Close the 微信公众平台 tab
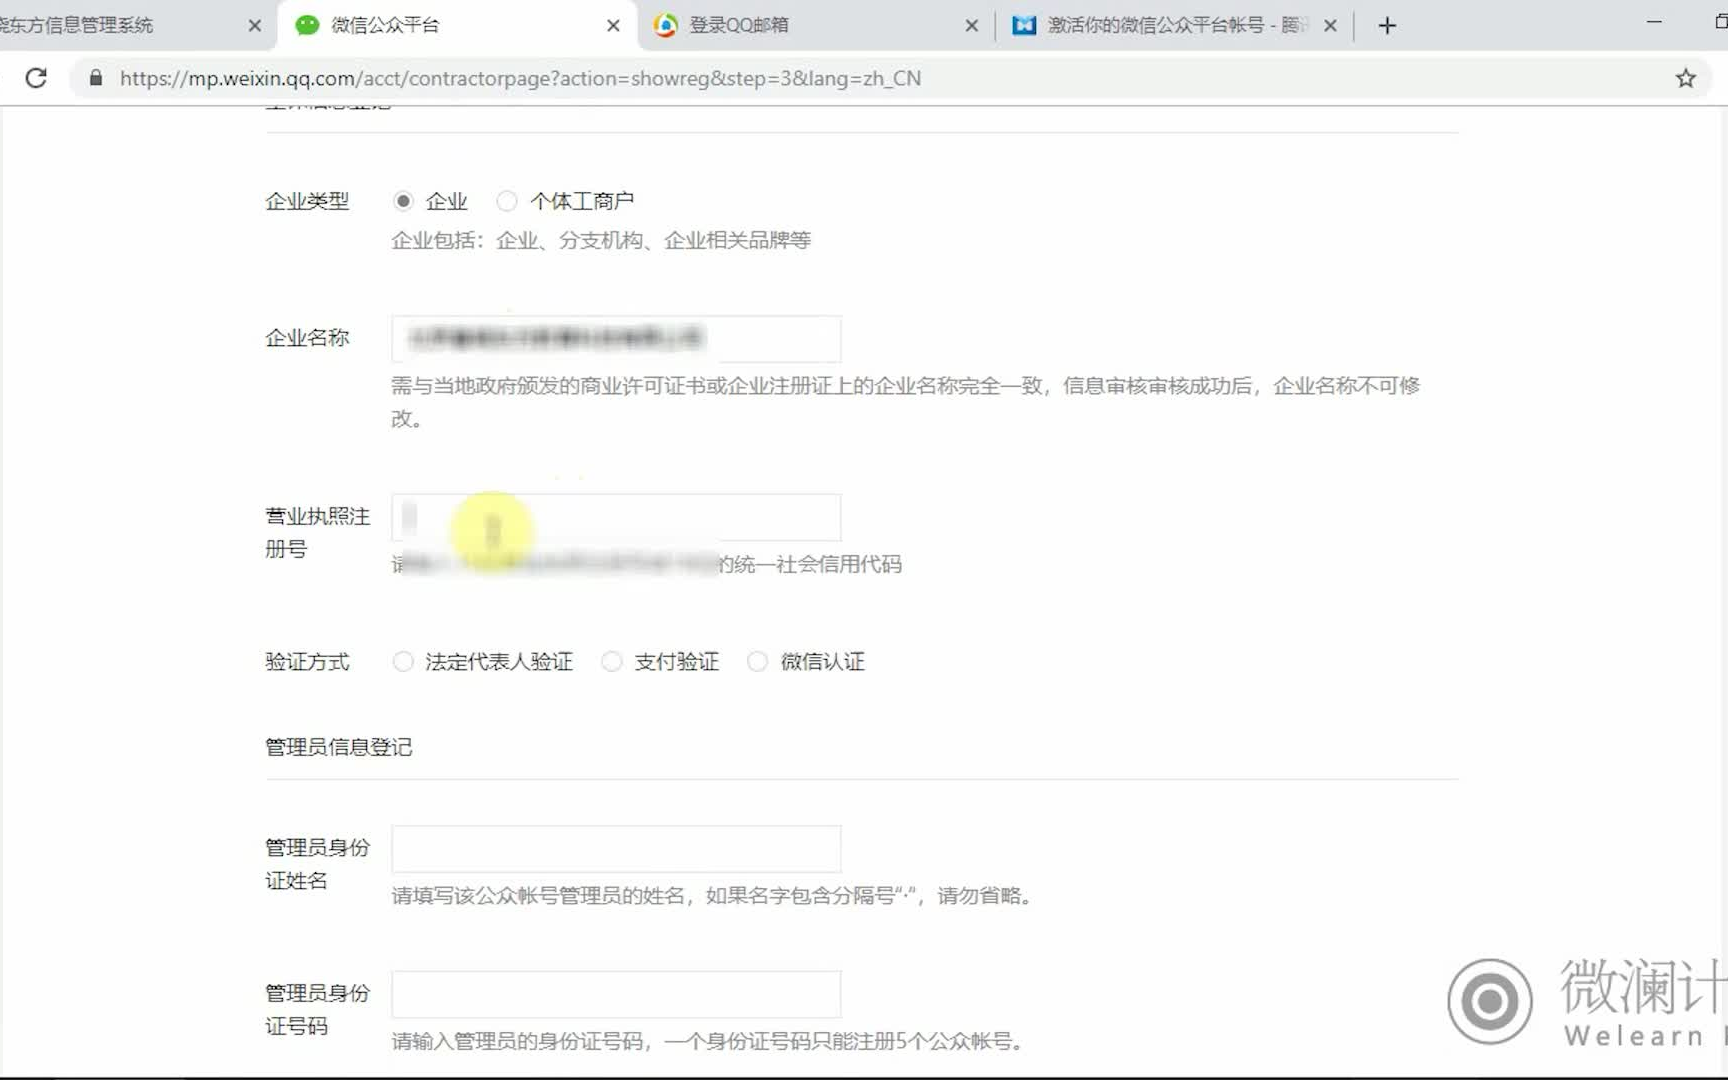 pyautogui.click(x=614, y=26)
